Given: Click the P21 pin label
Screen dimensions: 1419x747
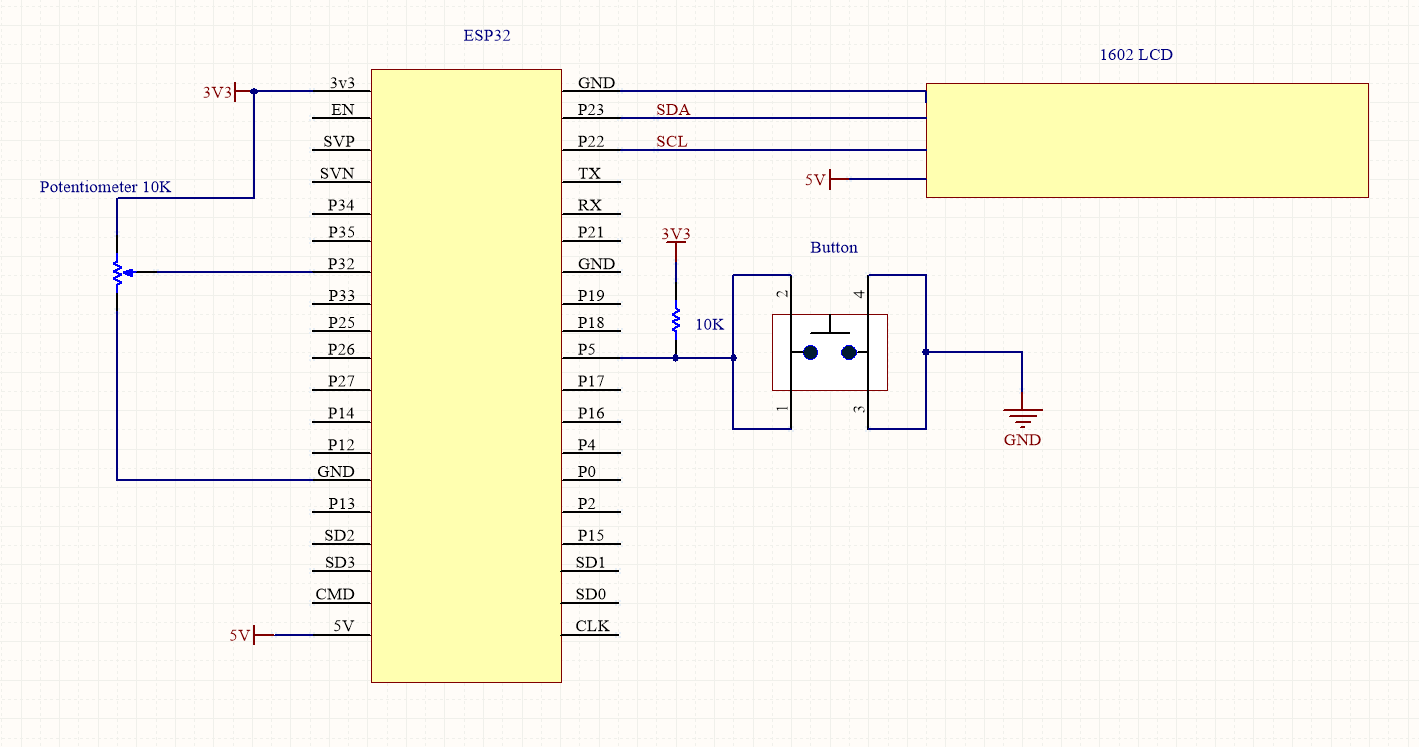Looking at the screenshot, I should click(591, 232).
